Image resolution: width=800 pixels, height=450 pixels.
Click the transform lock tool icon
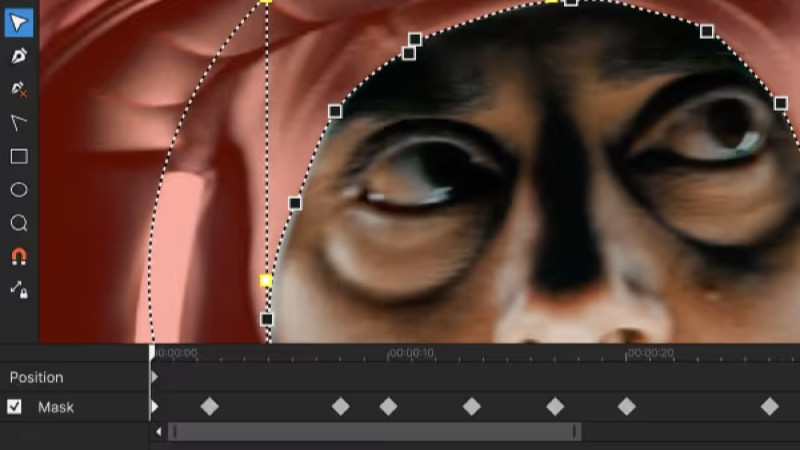click(19, 289)
